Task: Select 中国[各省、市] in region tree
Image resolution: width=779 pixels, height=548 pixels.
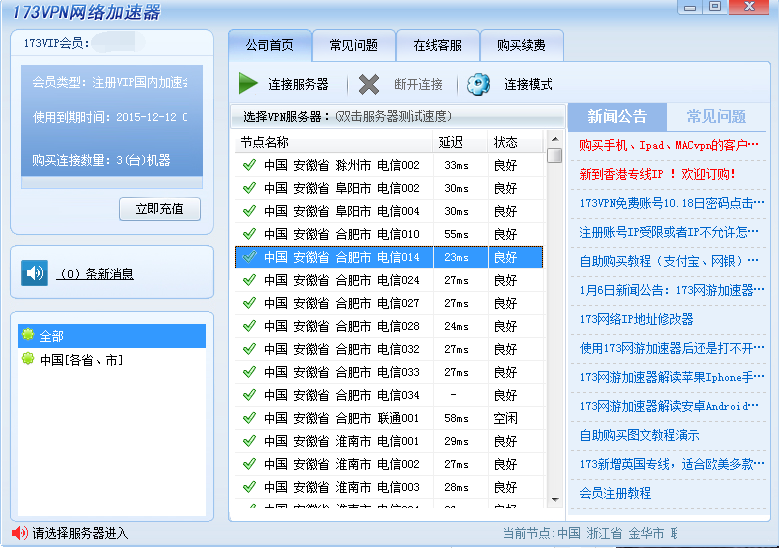Action: click(x=112, y=359)
